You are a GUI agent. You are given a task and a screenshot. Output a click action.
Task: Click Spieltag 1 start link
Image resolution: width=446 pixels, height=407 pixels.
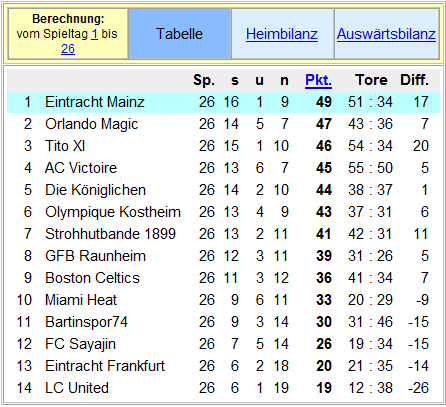pos(95,34)
